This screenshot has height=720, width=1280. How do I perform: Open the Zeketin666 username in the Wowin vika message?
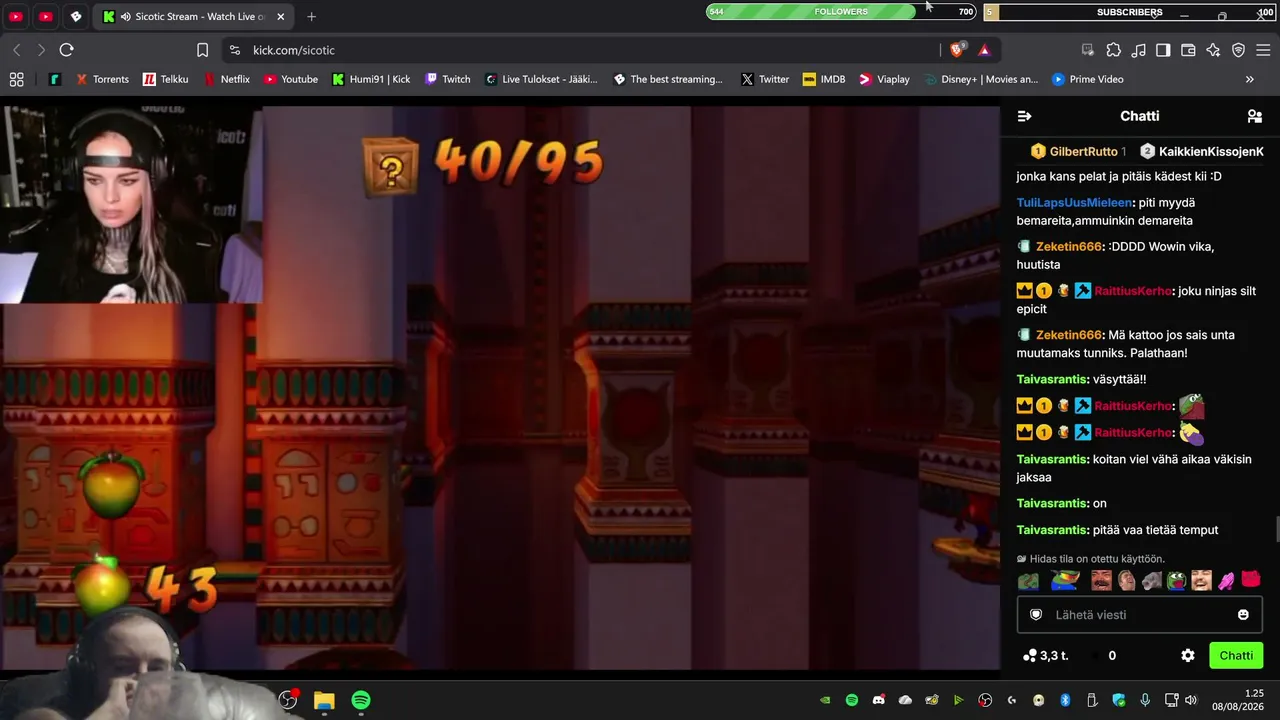(1069, 247)
